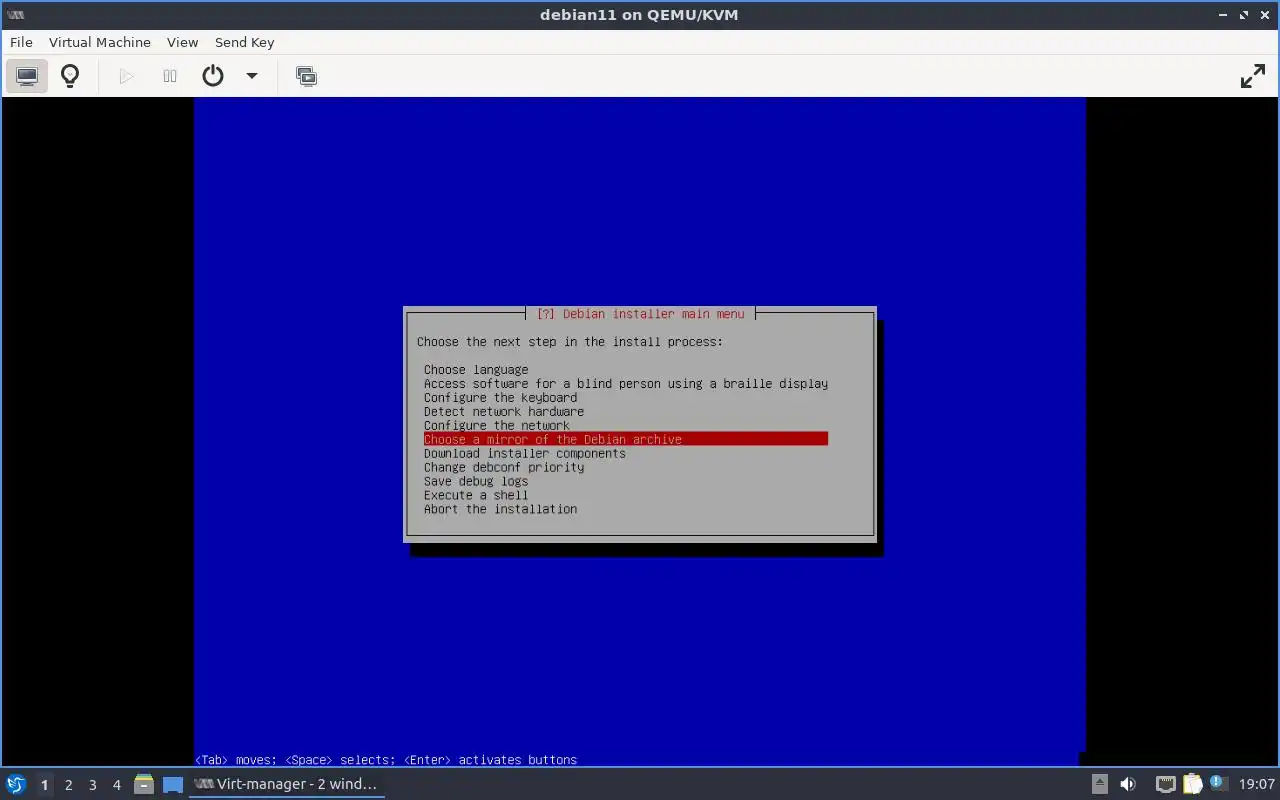Select 'Detect network hardware' entry
The image size is (1280, 800).
tap(504, 412)
